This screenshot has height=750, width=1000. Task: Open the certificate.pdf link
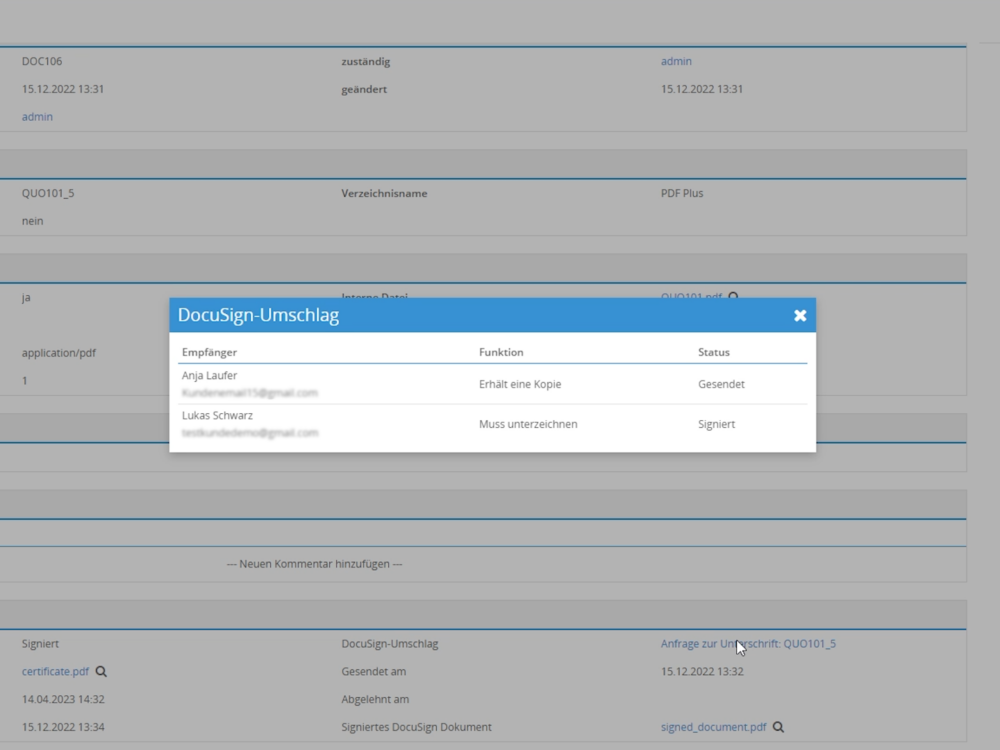[55, 672]
